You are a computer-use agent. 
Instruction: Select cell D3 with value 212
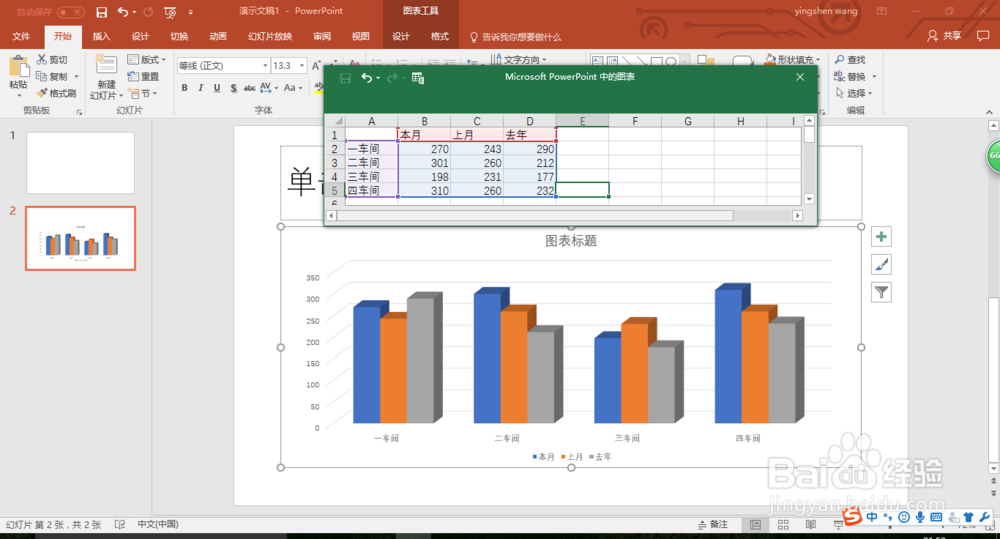point(529,163)
